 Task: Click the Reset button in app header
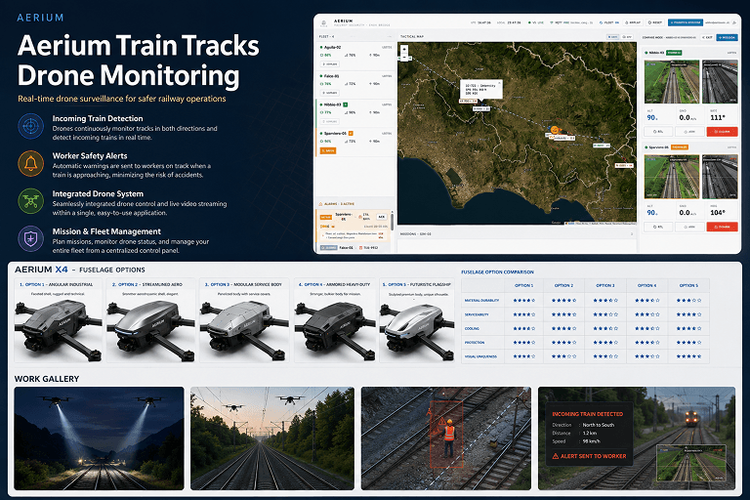coord(655,22)
